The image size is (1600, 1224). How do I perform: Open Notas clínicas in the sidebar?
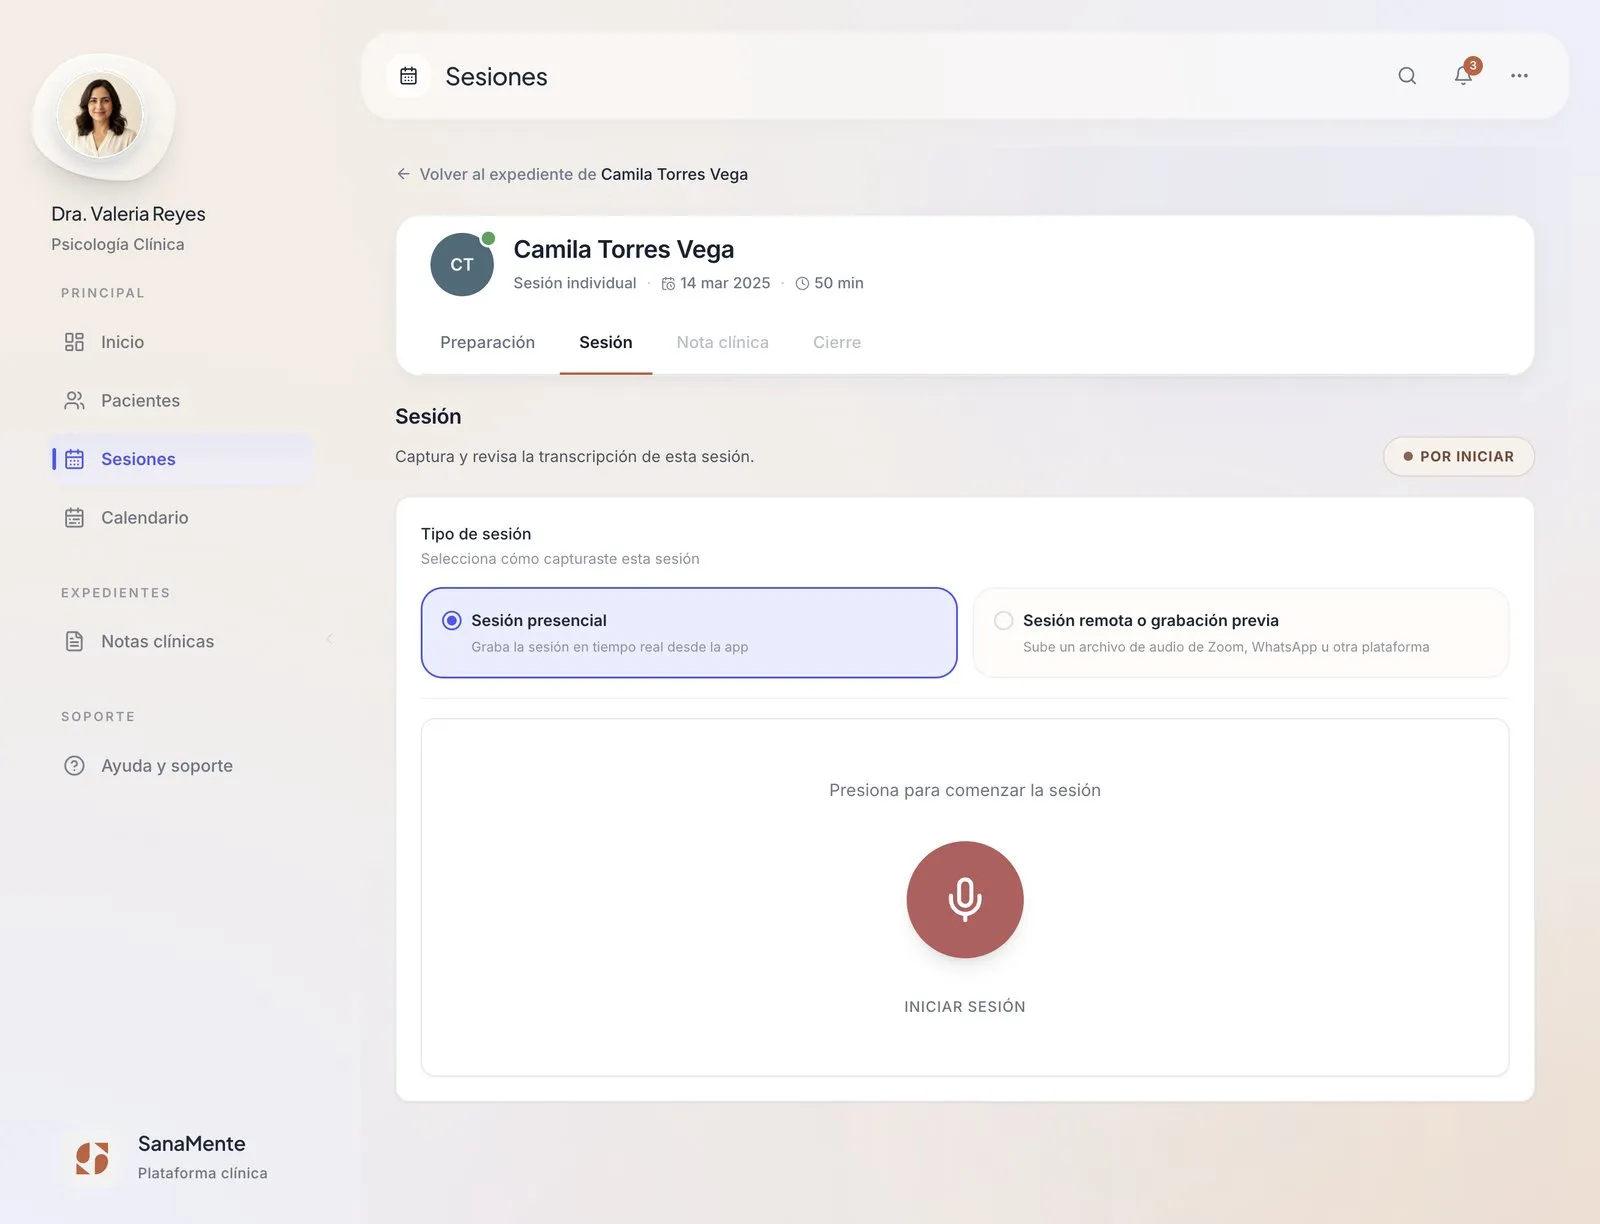click(182, 642)
